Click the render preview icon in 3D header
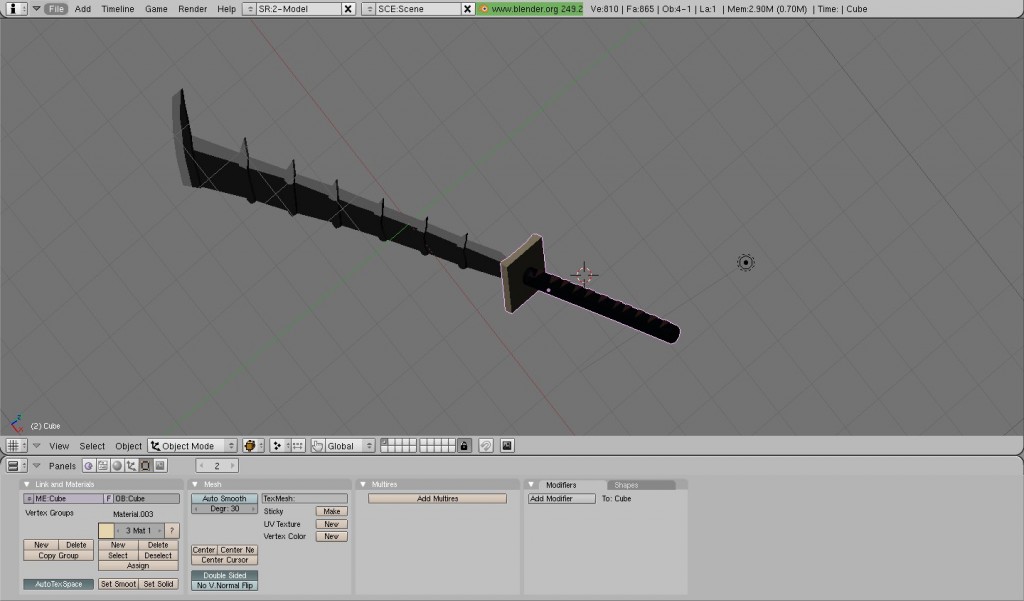This screenshot has height=601, width=1024. [509, 445]
